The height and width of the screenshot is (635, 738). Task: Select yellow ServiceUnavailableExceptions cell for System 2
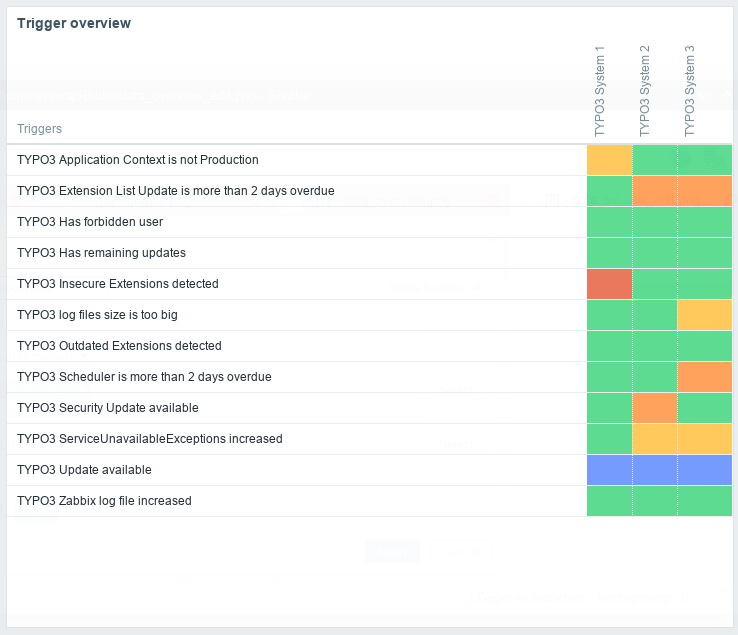tap(655, 439)
